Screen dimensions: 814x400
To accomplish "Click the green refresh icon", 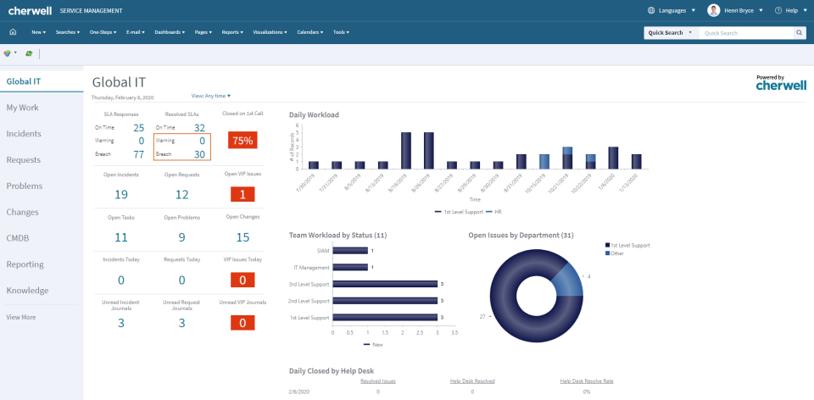I will click(29, 53).
